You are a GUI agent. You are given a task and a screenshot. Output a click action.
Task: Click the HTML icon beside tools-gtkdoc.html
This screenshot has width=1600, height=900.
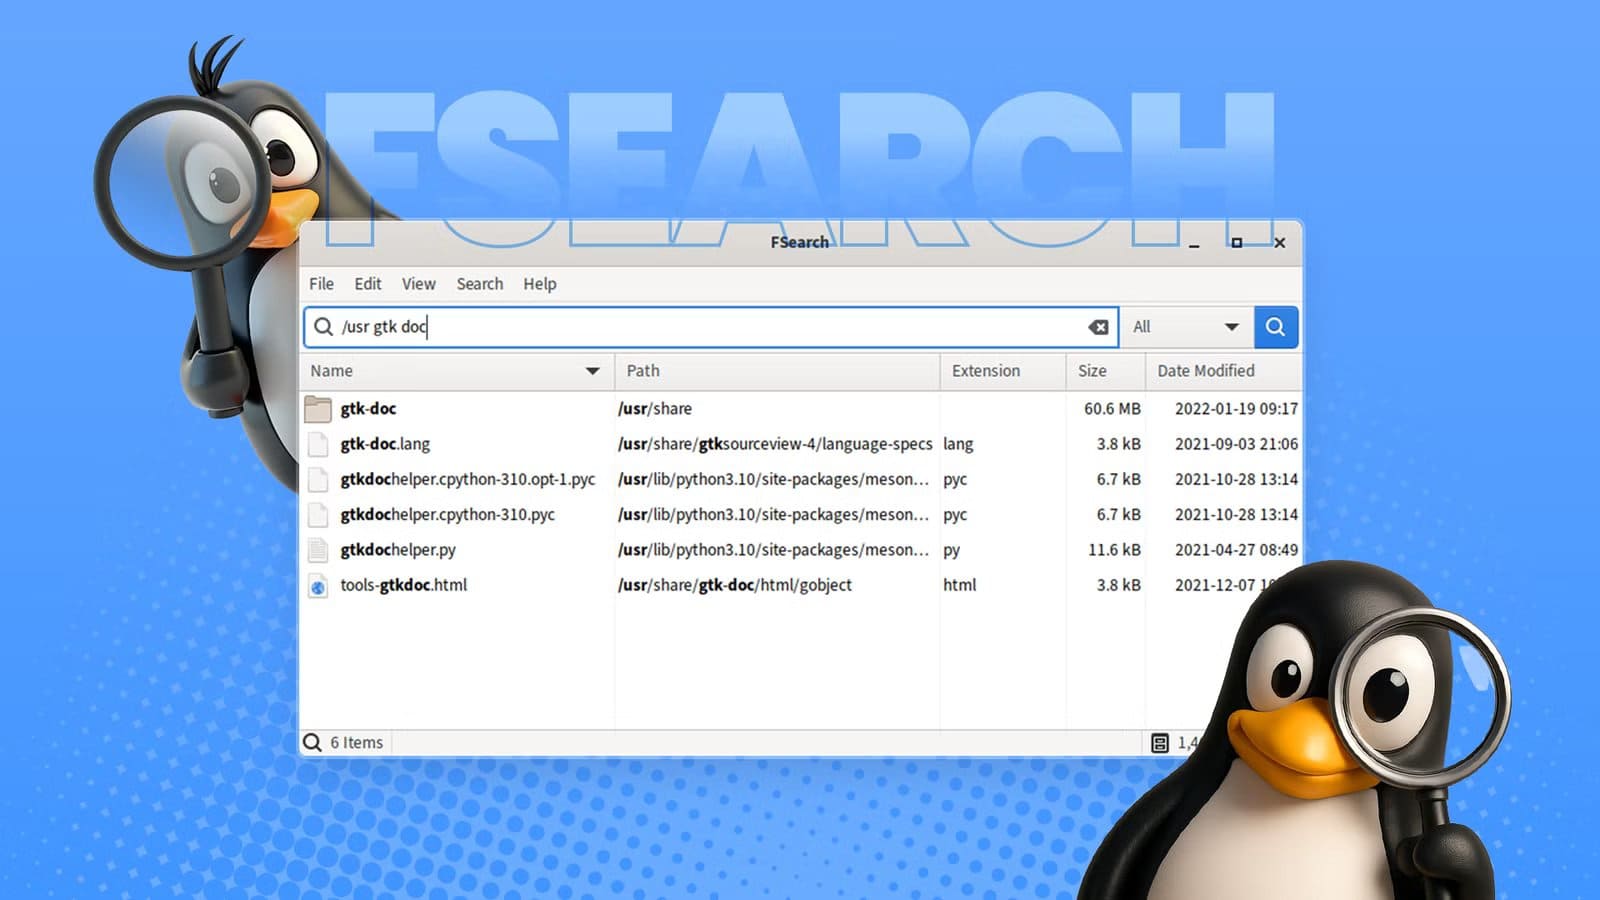tap(317, 585)
